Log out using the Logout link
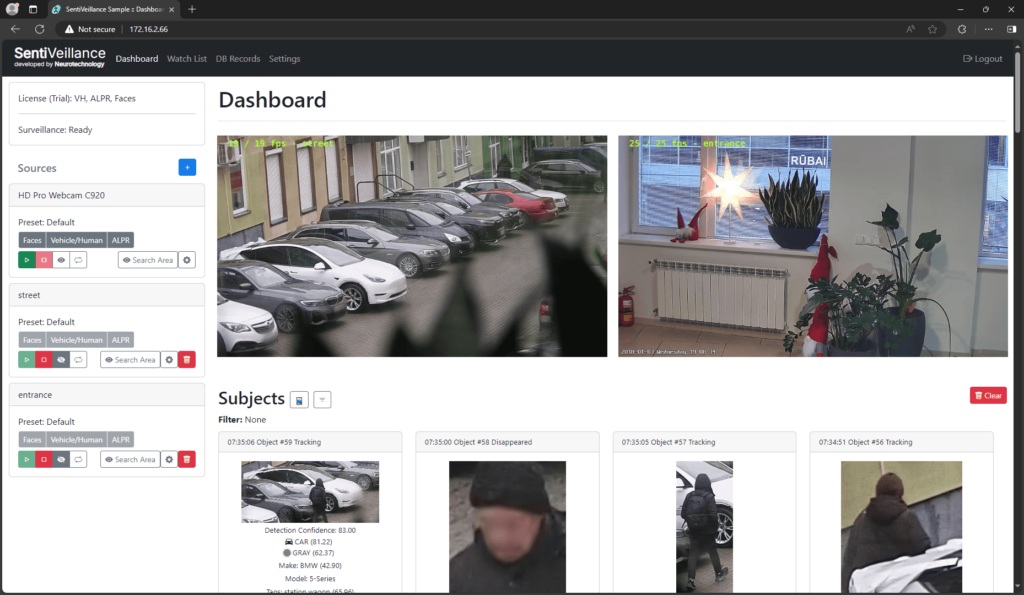The image size is (1024, 595). [982, 59]
